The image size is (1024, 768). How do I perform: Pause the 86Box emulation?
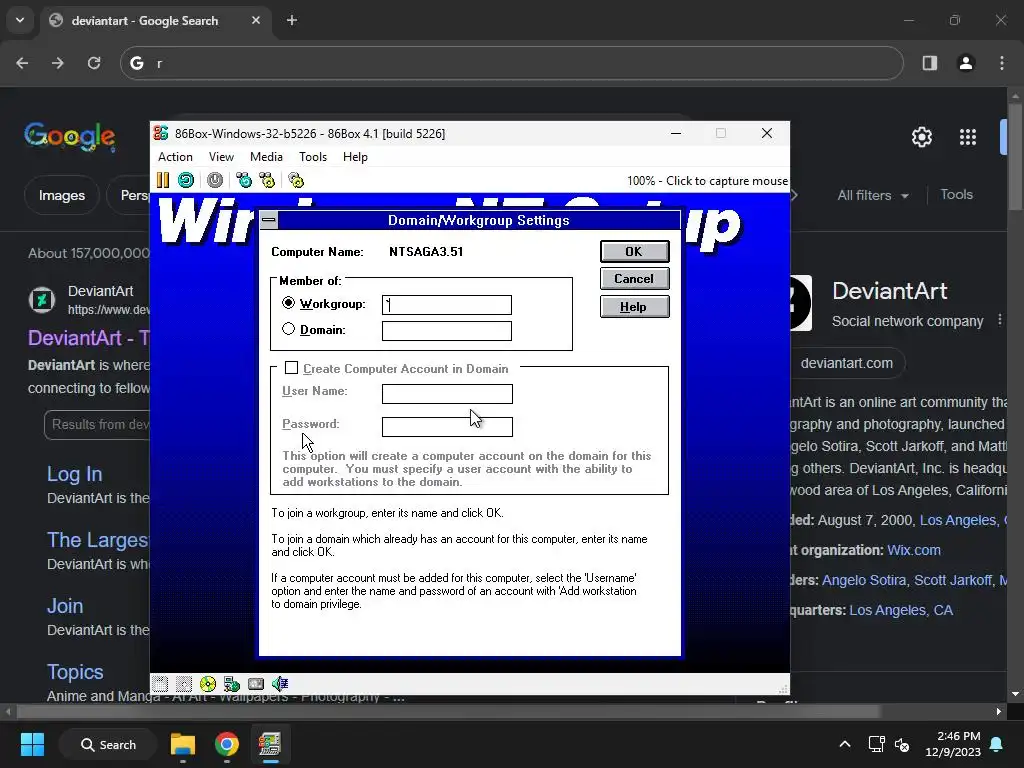pos(163,180)
